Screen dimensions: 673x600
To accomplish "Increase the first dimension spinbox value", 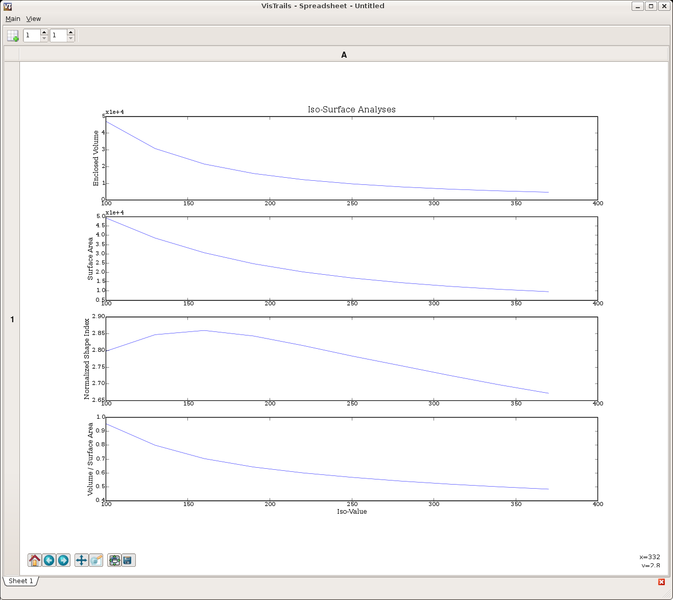I will [44, 33].
